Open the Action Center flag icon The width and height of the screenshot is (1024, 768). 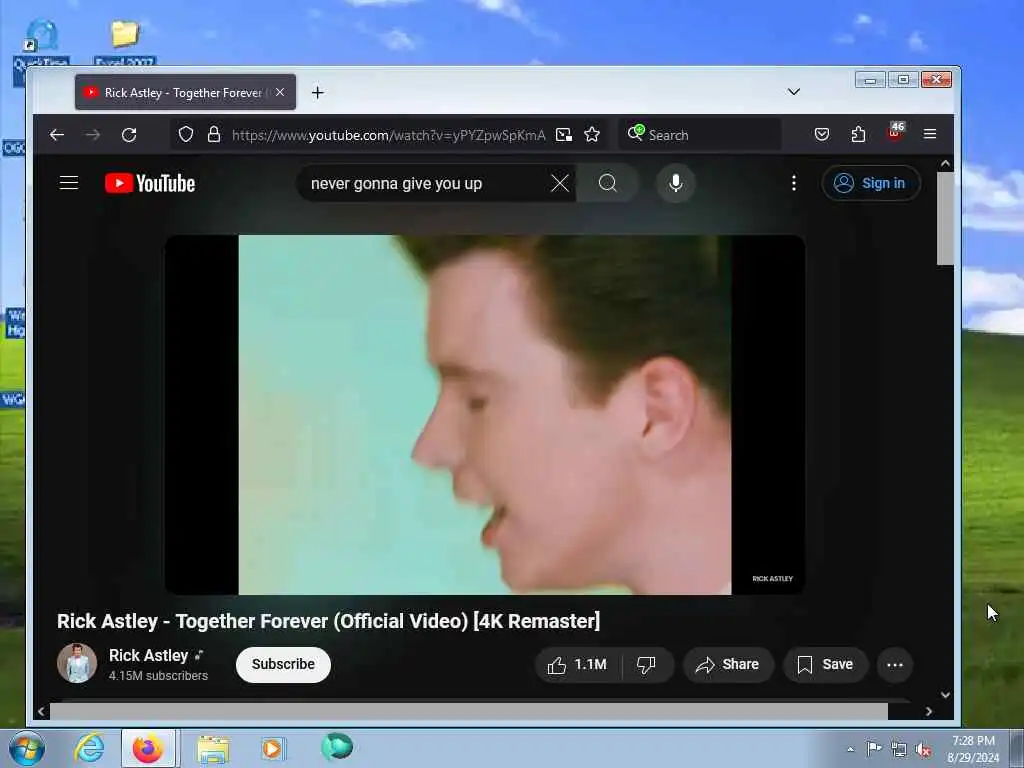point(874,748)
